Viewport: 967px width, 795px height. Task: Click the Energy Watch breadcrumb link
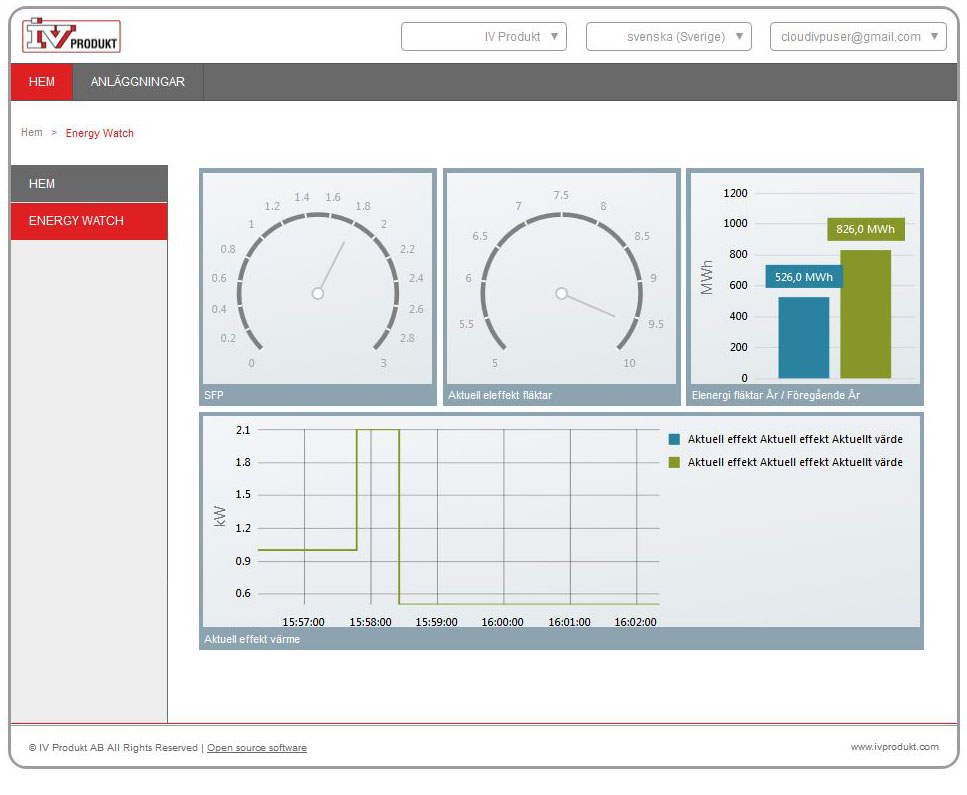[x=99, y=133]
